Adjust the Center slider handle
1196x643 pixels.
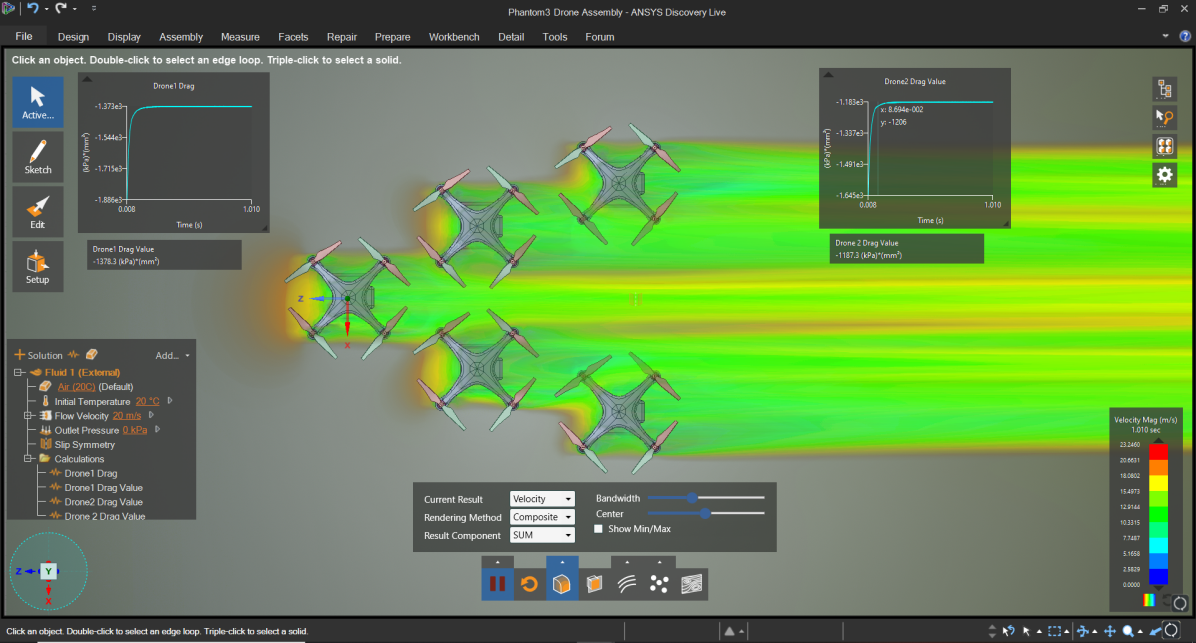[706, 513]
